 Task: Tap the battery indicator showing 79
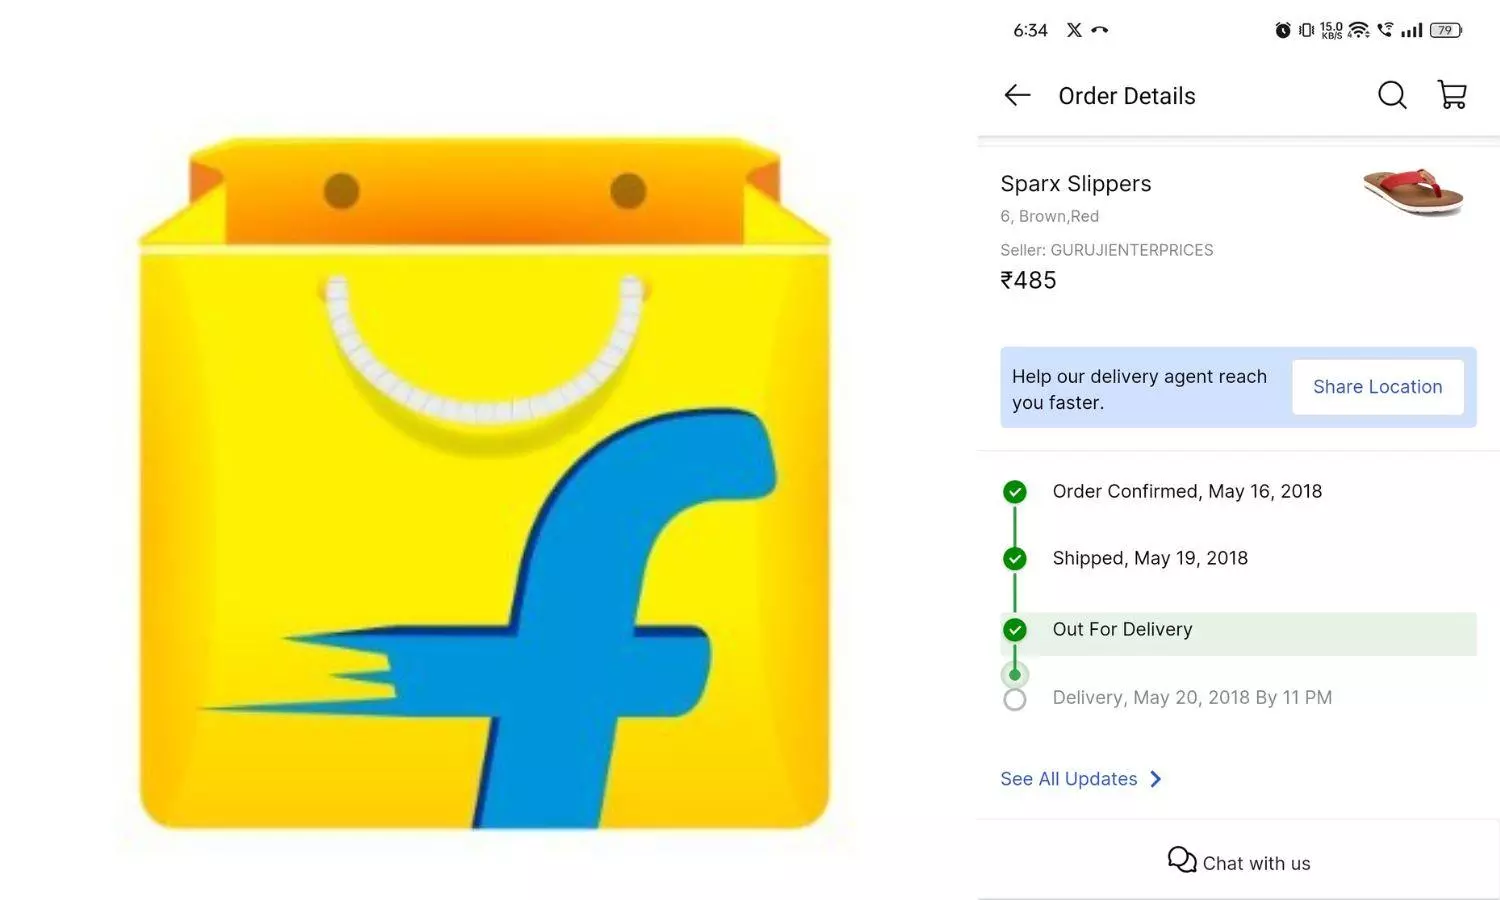(x=1444, y=30)
